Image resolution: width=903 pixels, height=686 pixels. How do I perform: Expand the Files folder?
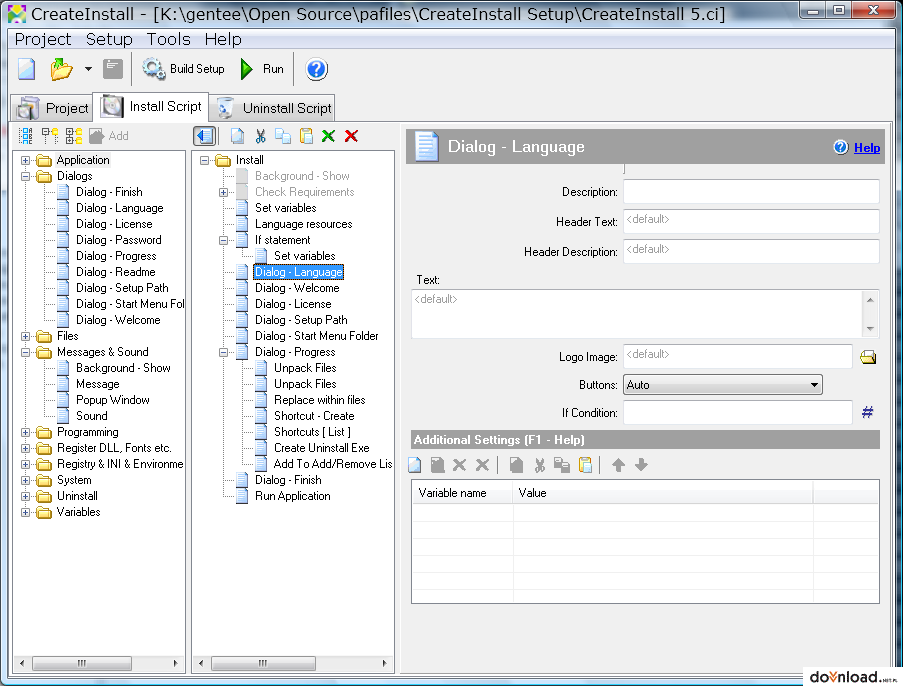point(25,336)
